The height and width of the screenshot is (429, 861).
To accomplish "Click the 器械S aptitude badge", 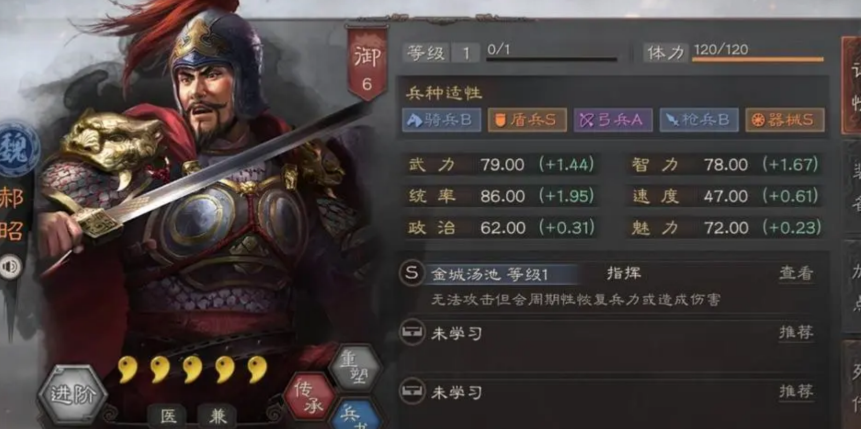I will click(x=785, y=120).
